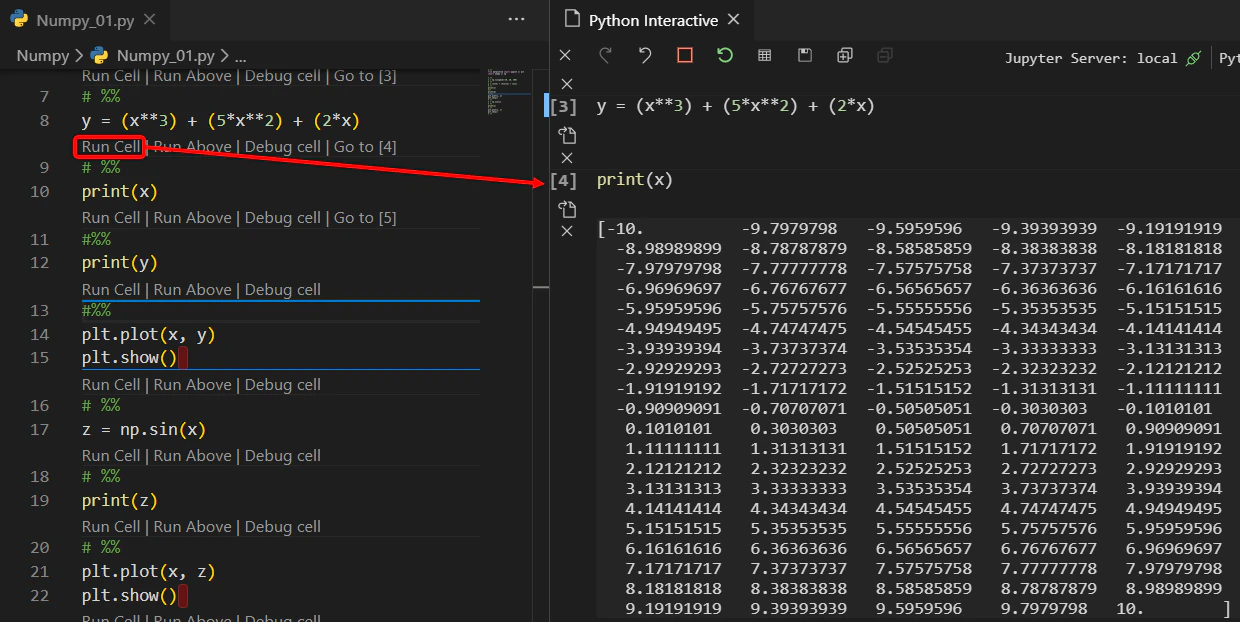Click the print(y) line in the editor
This screenshot has width=1240, height=622.
120,263
